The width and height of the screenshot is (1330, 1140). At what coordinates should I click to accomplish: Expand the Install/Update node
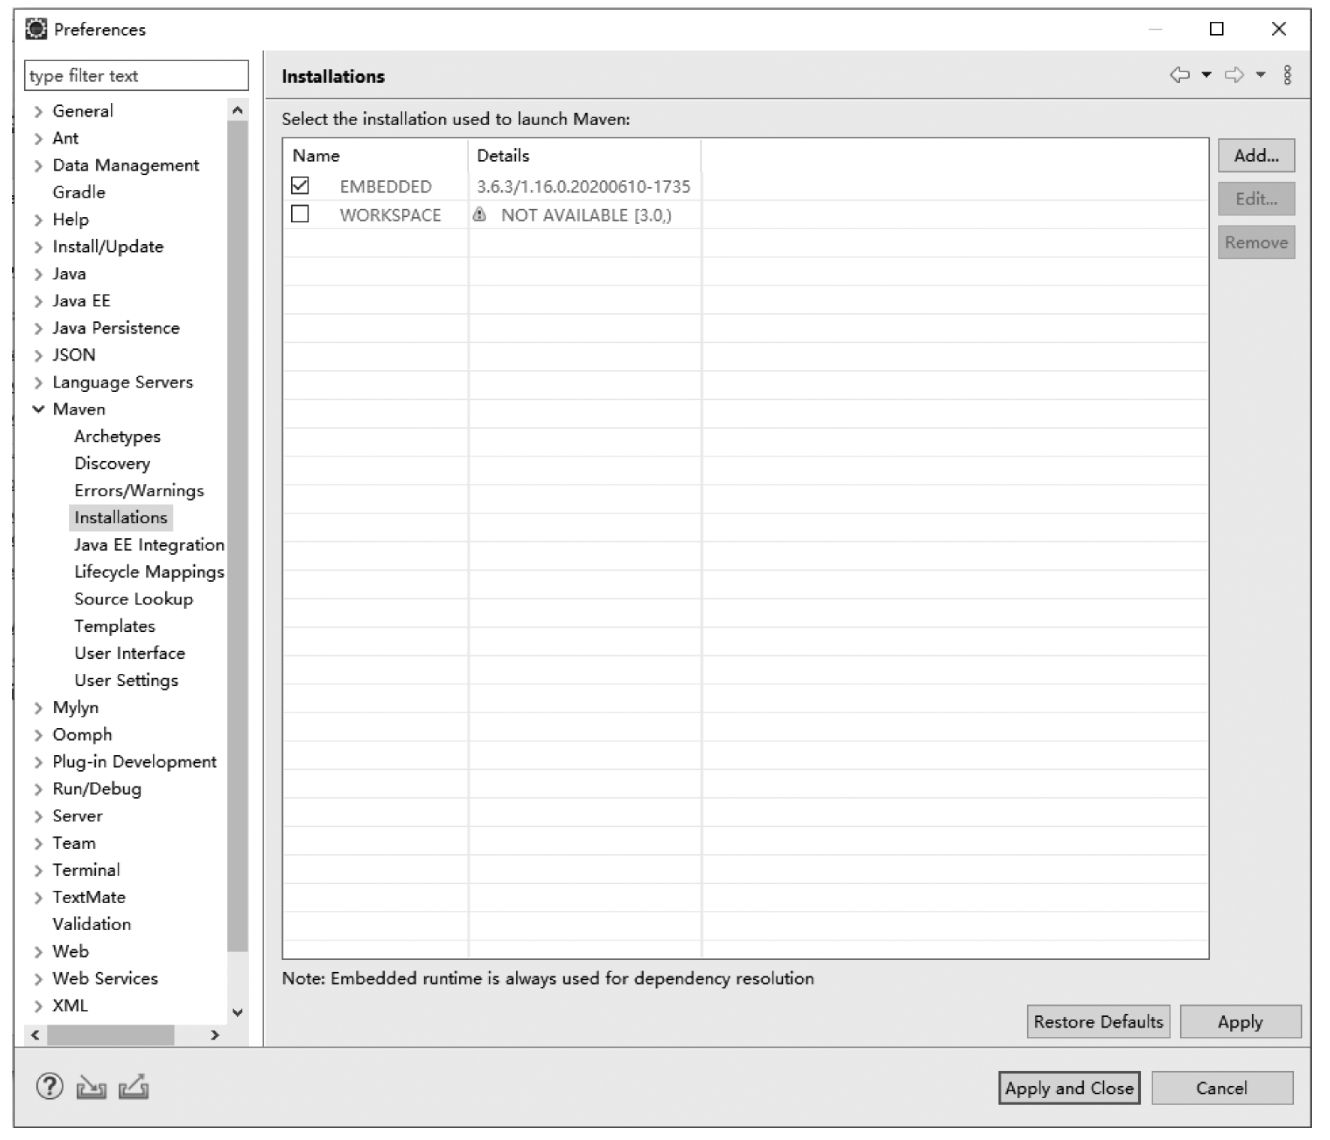[x=38, y=247]
